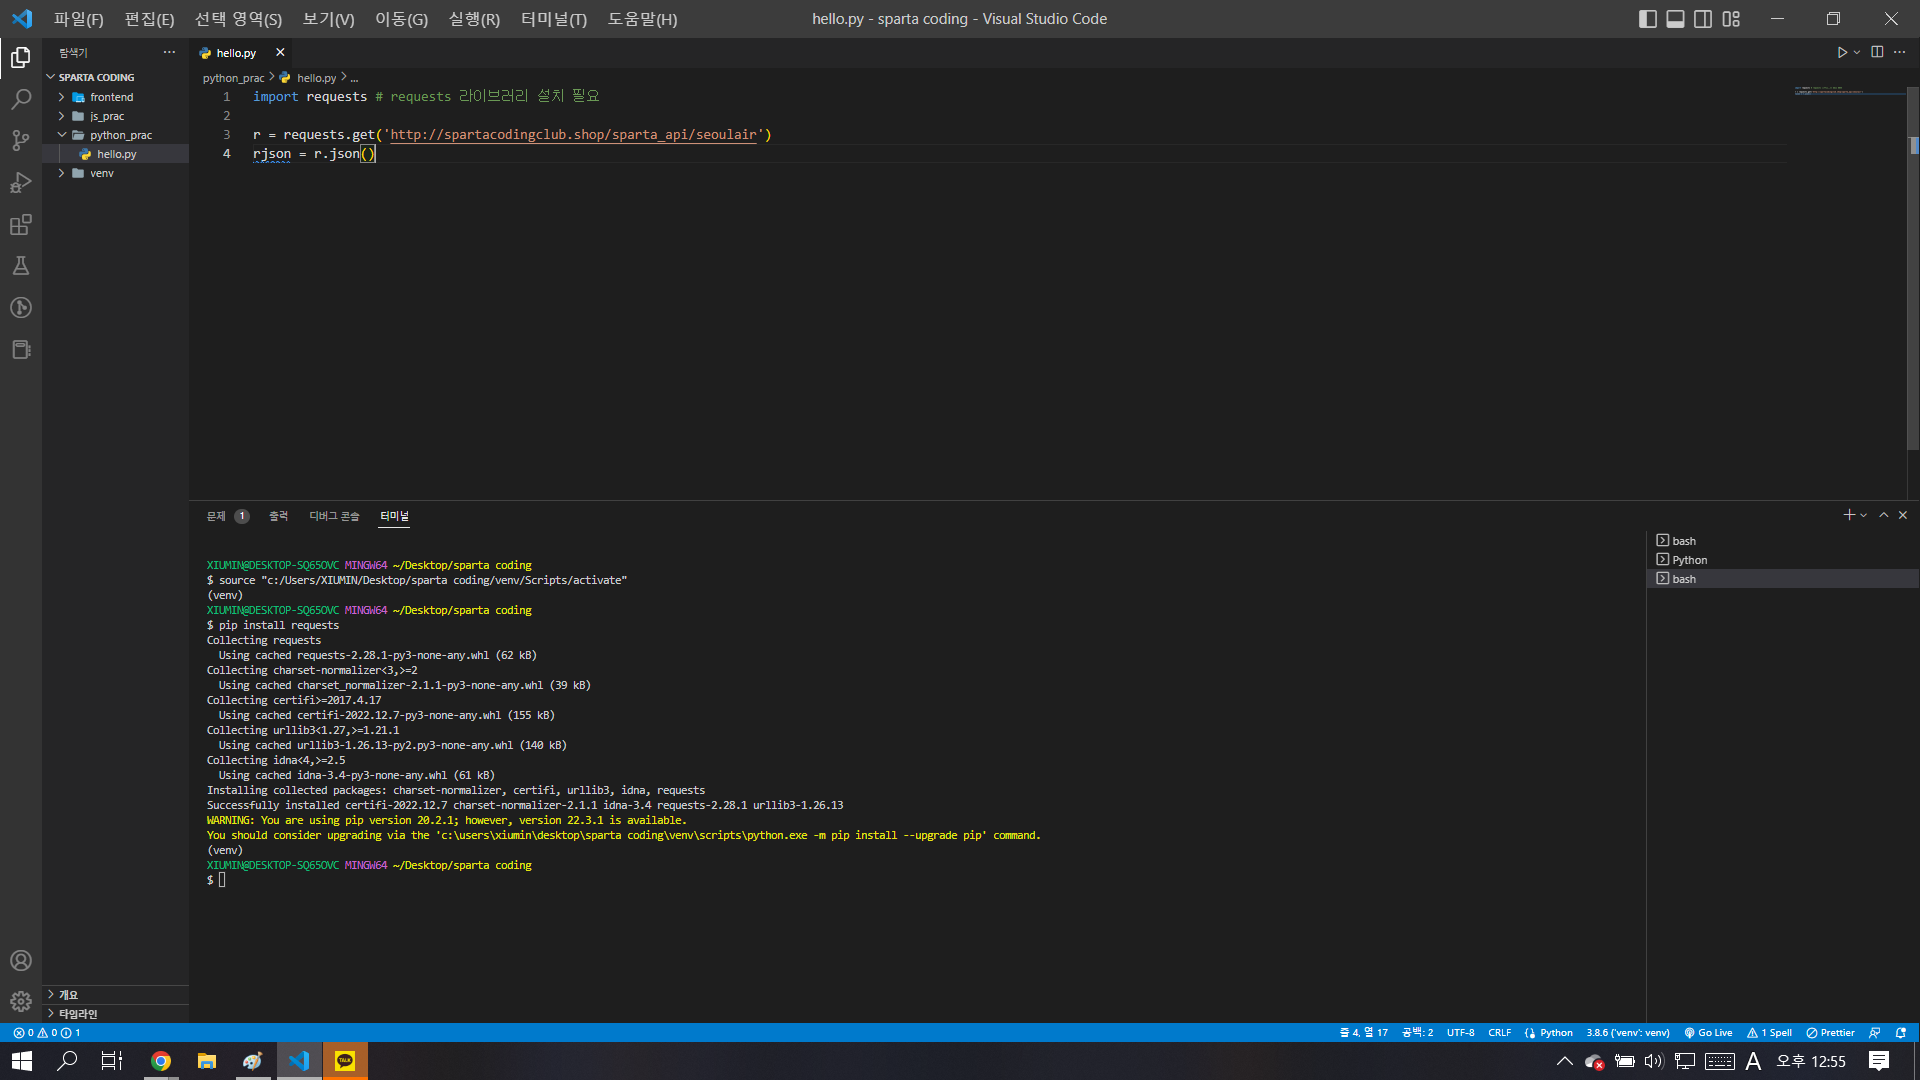Open the Terminal (터미널) menu
1920x1080 pixels.
553,19
